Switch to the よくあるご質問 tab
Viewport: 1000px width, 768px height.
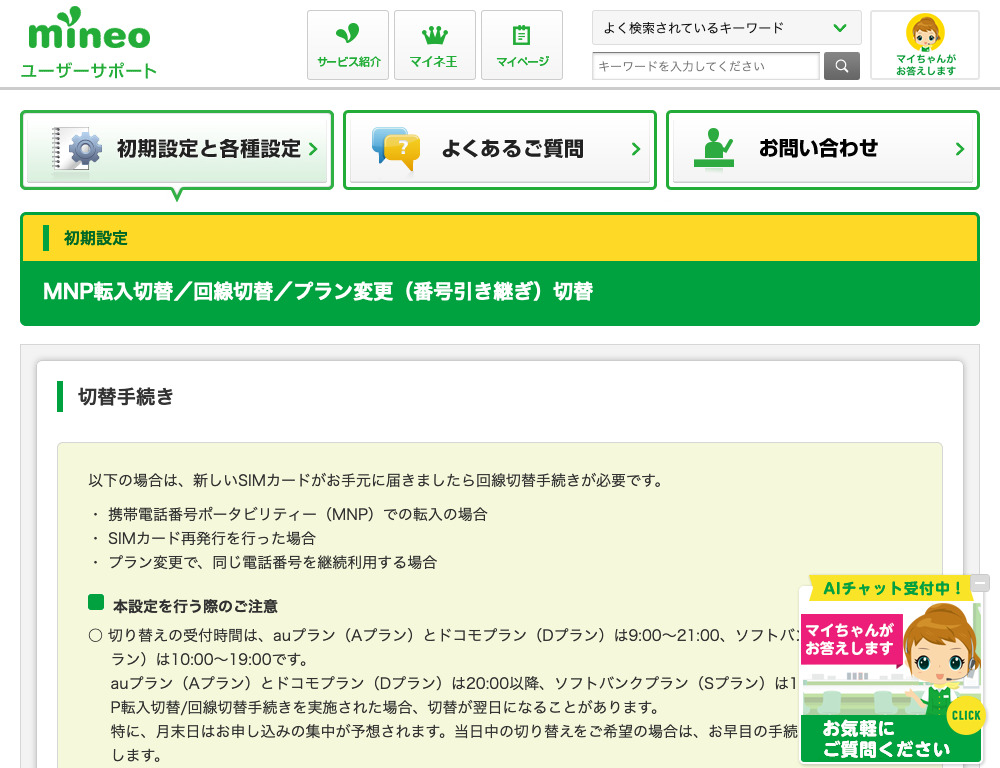[x=511, y=150]
